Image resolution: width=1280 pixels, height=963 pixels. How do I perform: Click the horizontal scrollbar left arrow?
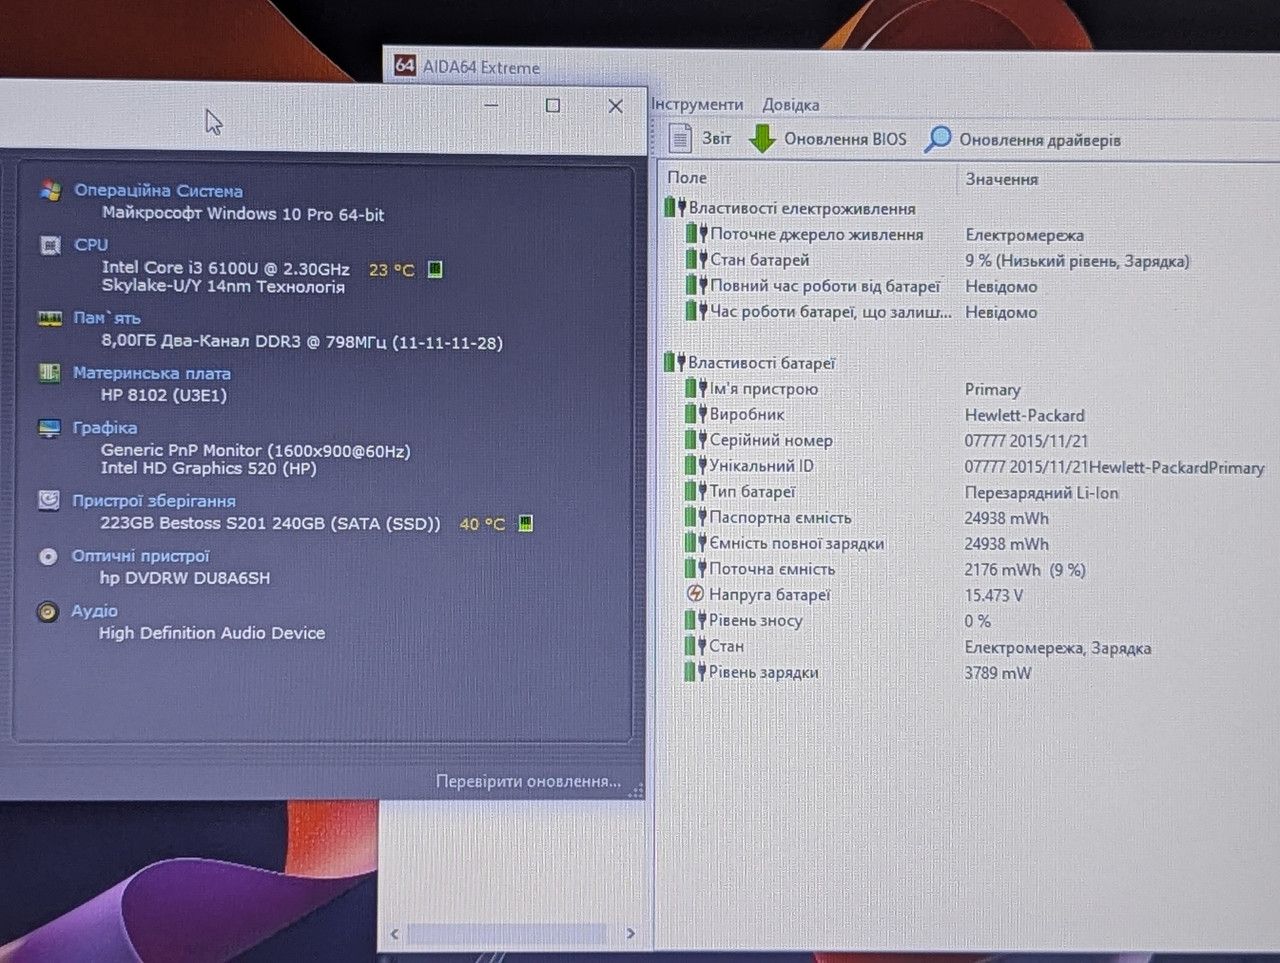pyautogui.click(x=394, y=934)
